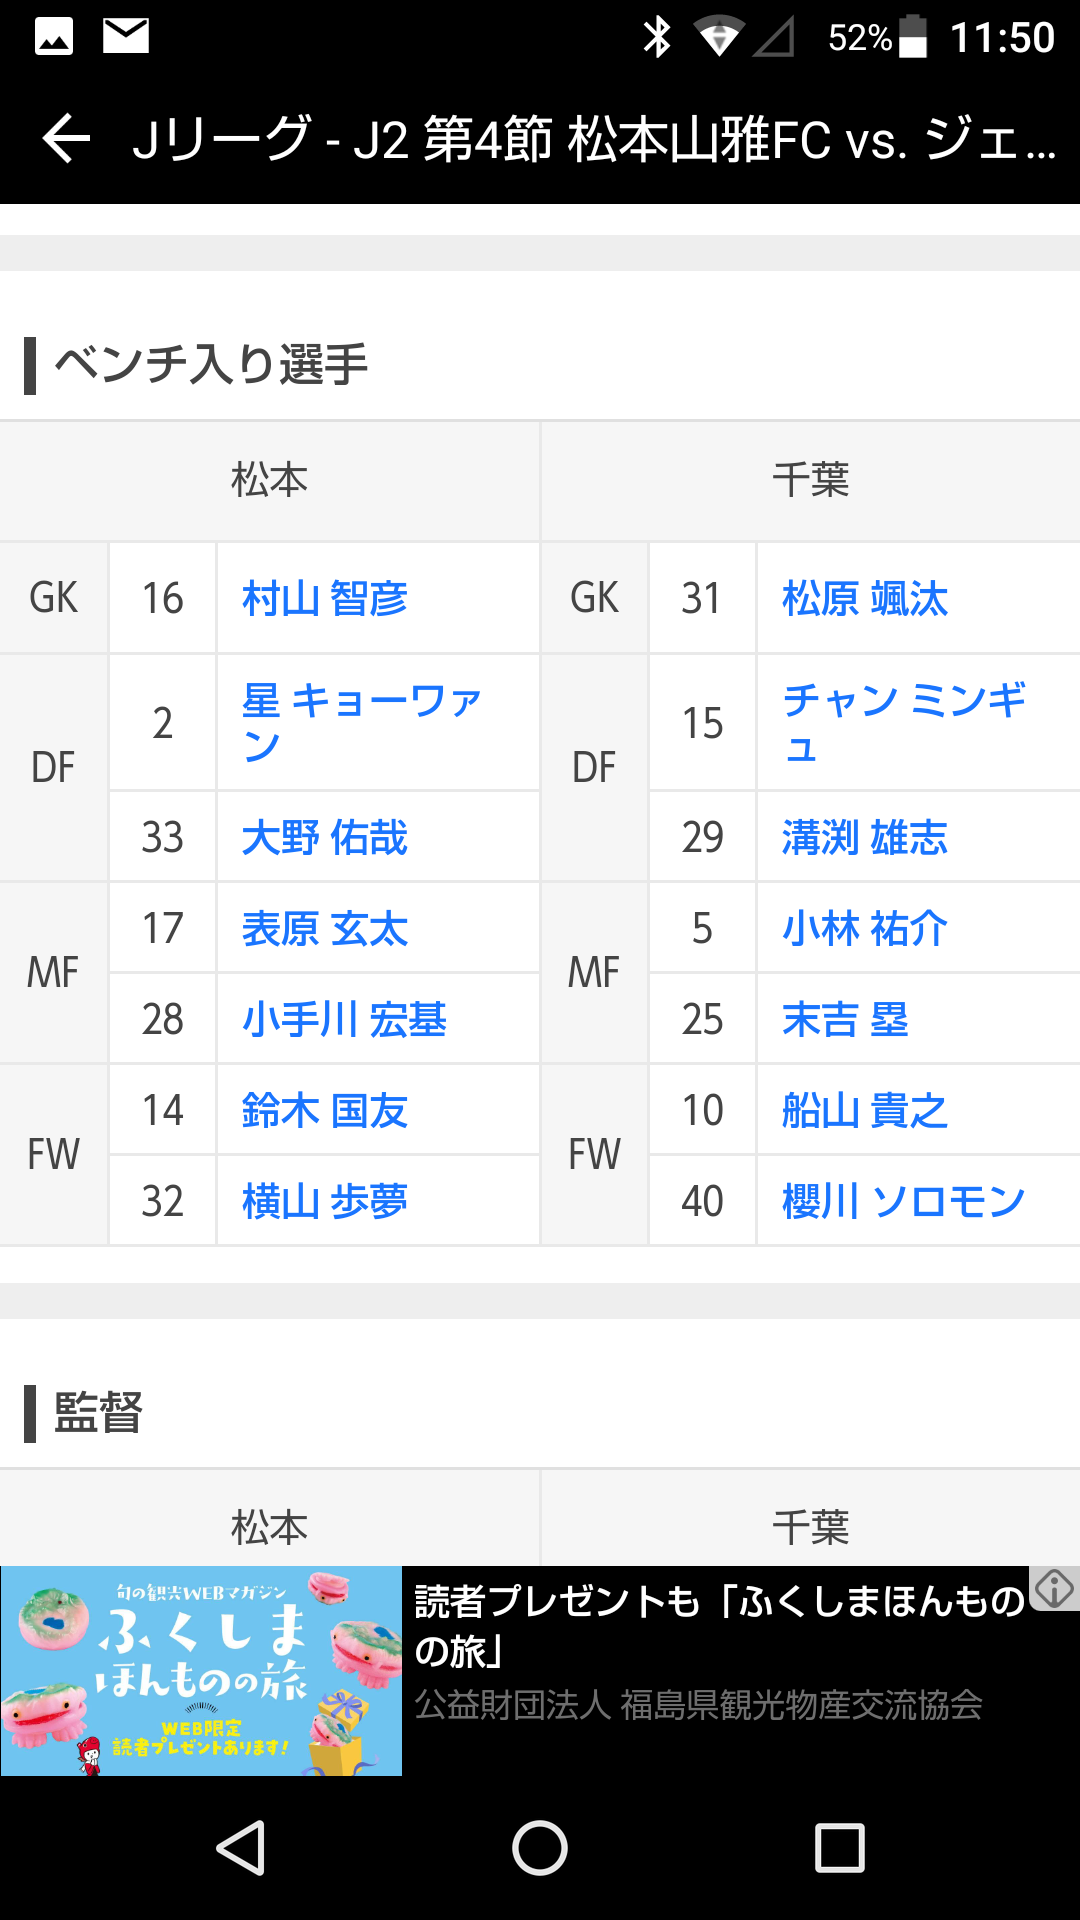Open the mail notification icon

[x=126, y=36]
